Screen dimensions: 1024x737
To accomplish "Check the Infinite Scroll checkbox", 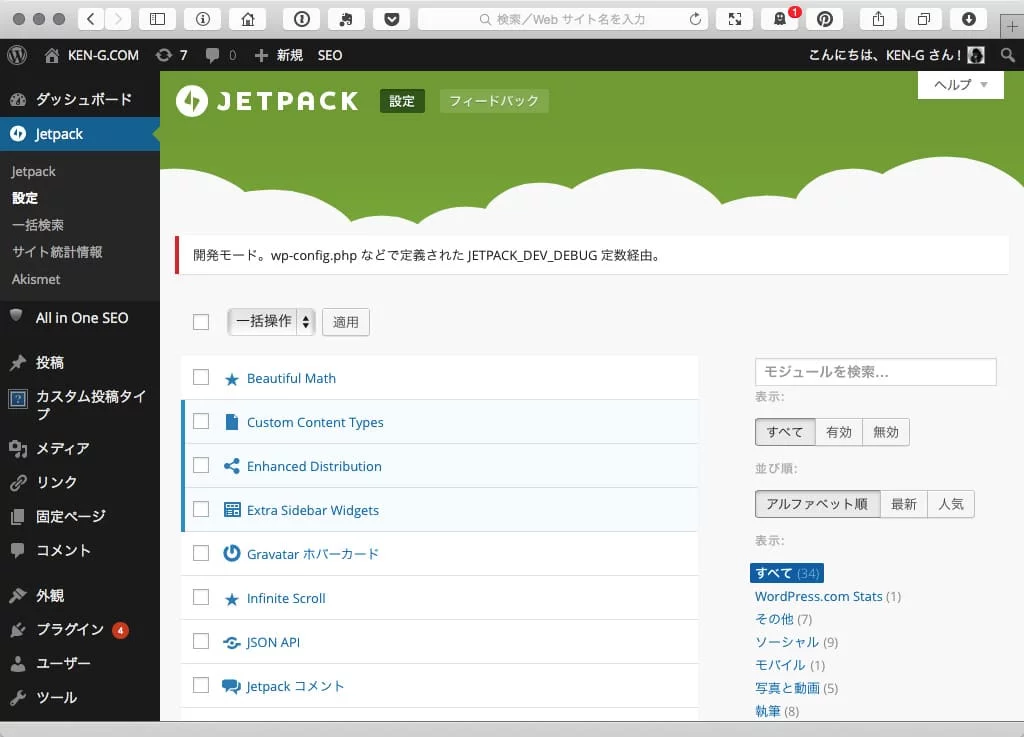I will point(201,597).
